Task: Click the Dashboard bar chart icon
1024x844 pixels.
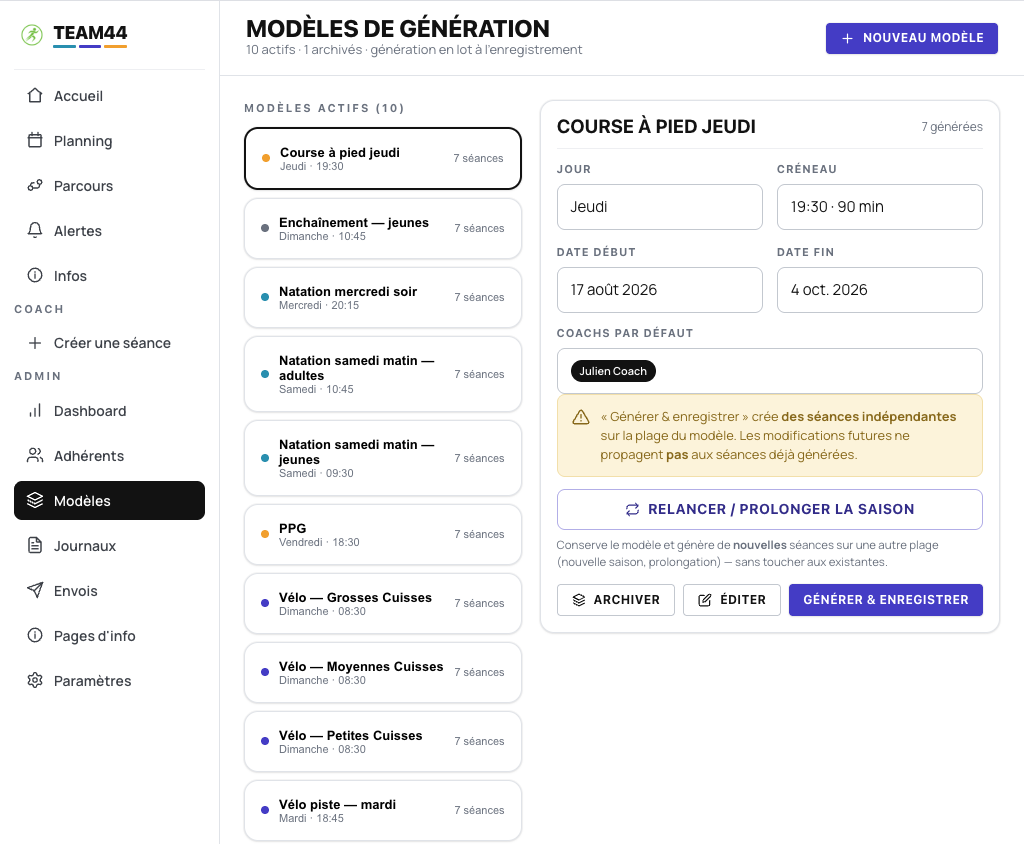Action: point(35,411)
